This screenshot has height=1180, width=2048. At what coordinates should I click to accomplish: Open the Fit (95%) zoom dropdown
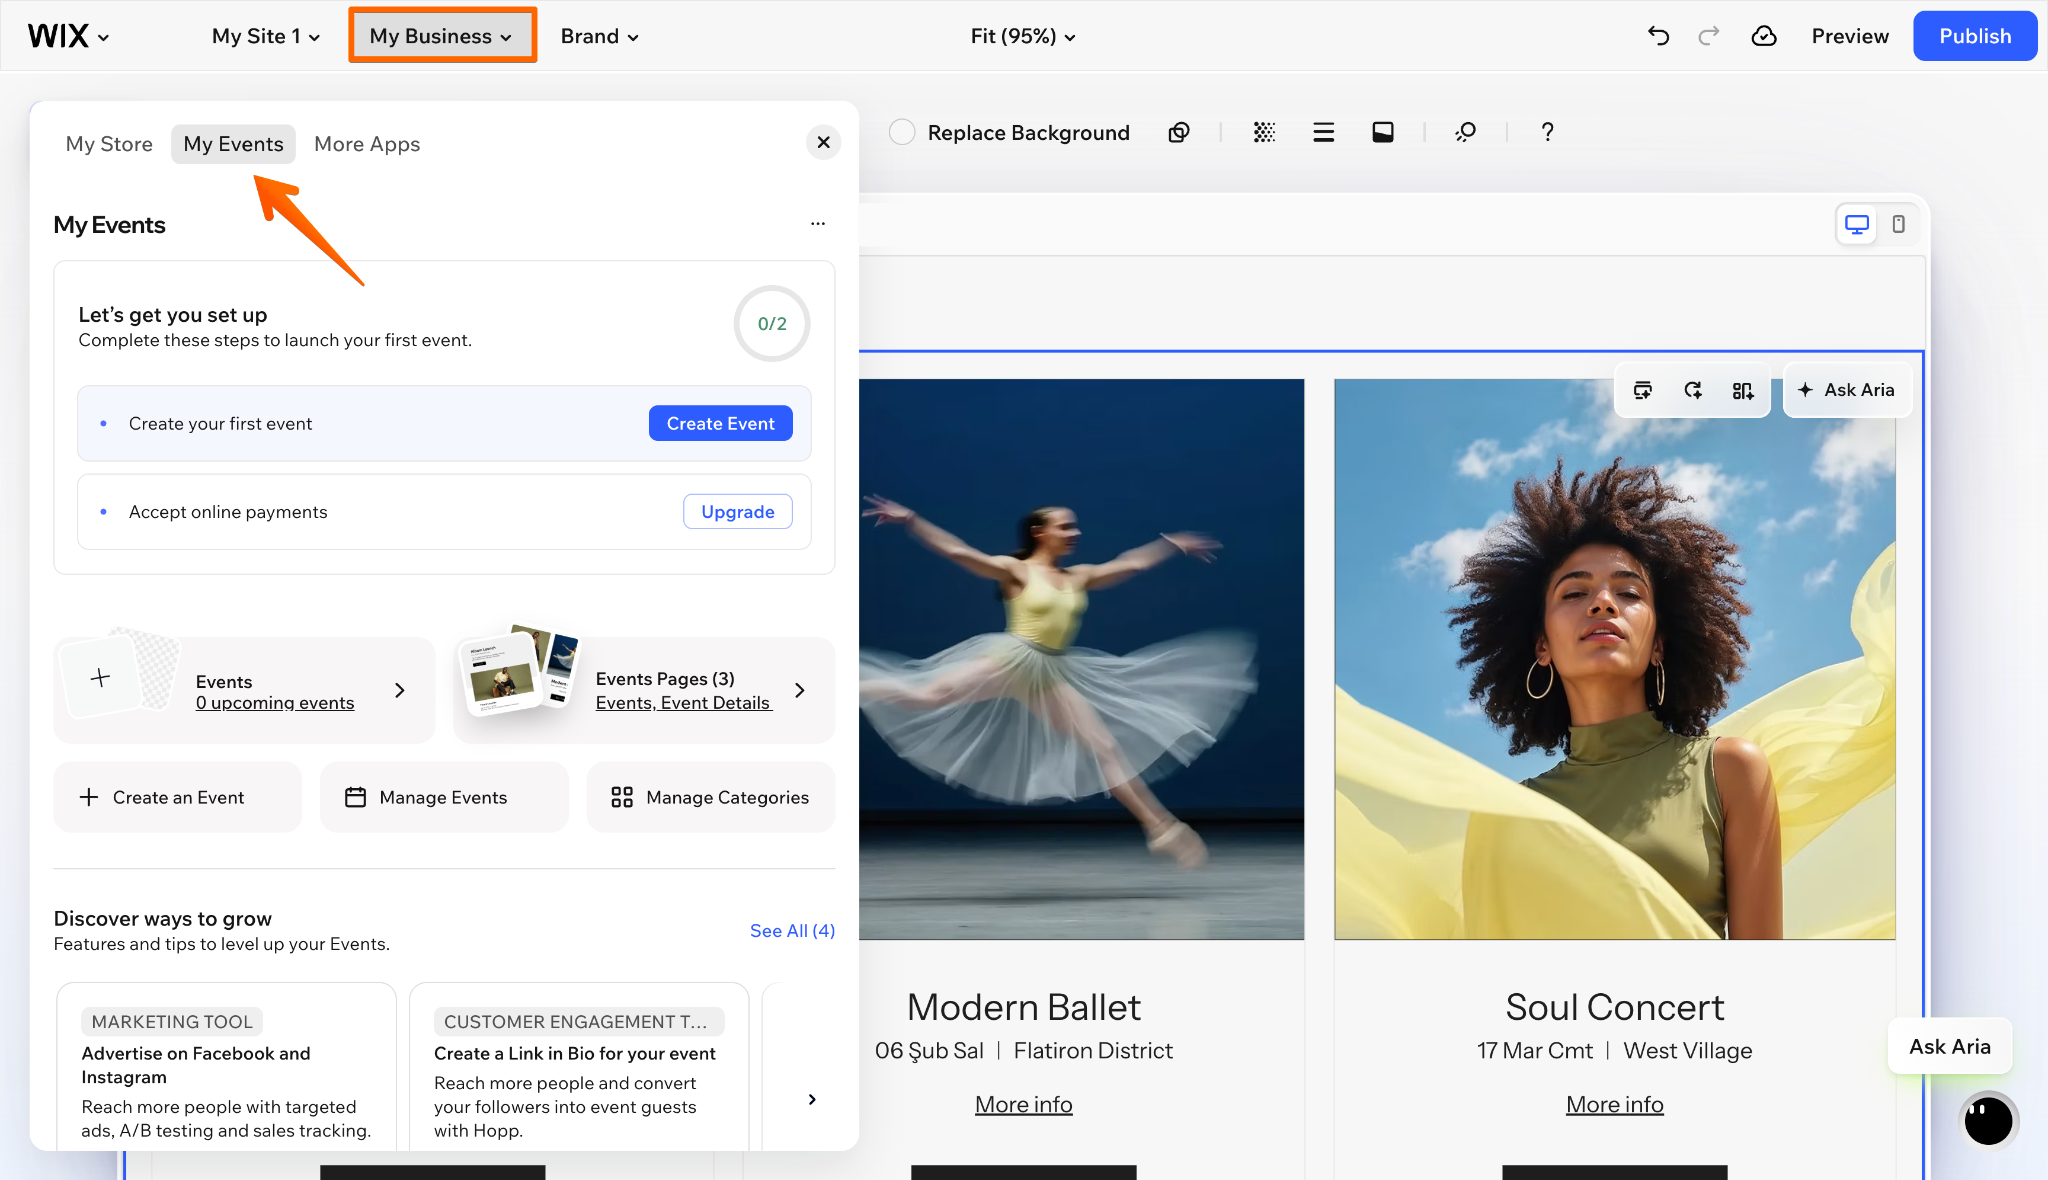point(1023,36)
